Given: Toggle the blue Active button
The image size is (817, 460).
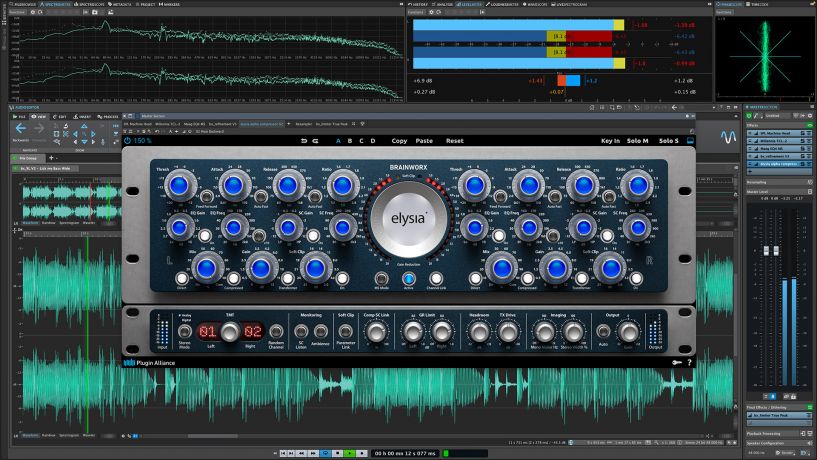Looking at the screenshot, I should [x=408, y=279].
